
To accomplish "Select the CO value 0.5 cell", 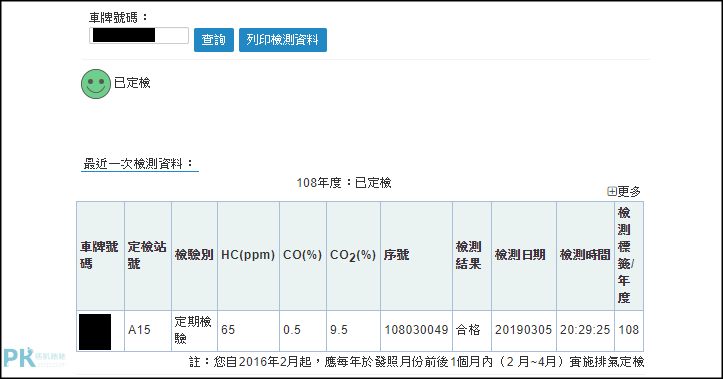I will (303, 331).
